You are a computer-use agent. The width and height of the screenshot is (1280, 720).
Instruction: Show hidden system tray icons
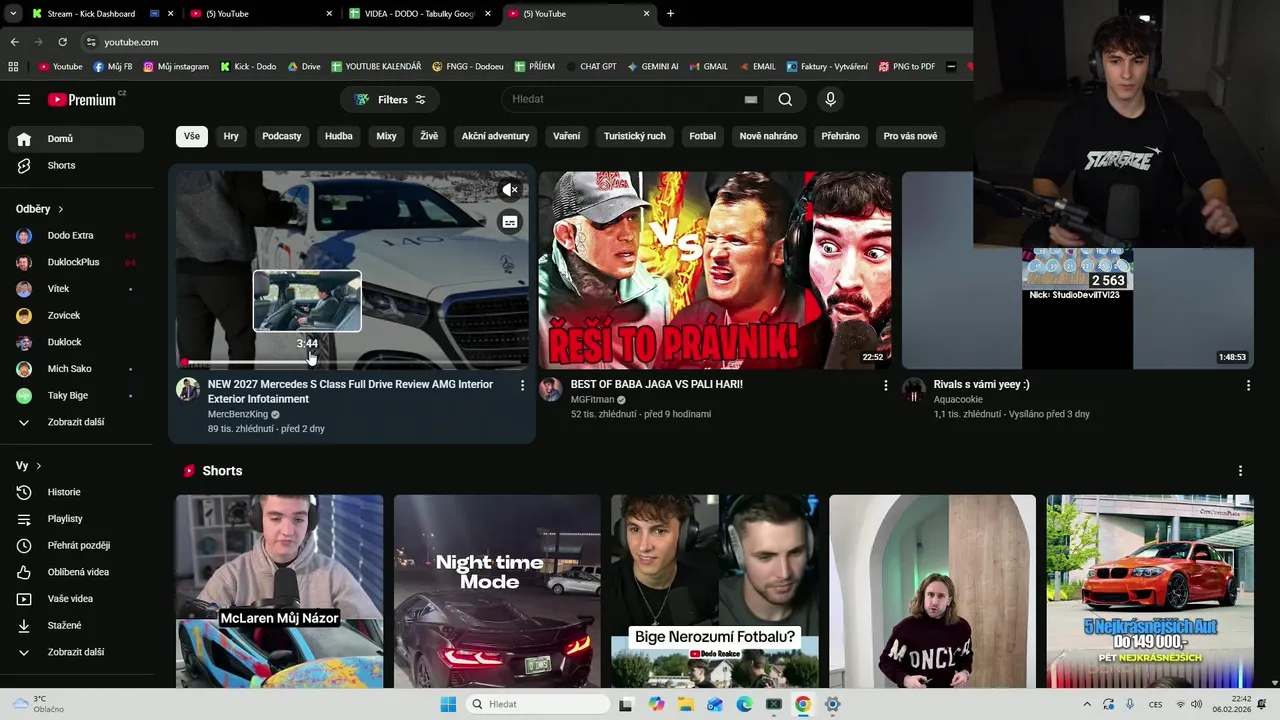1087,704
